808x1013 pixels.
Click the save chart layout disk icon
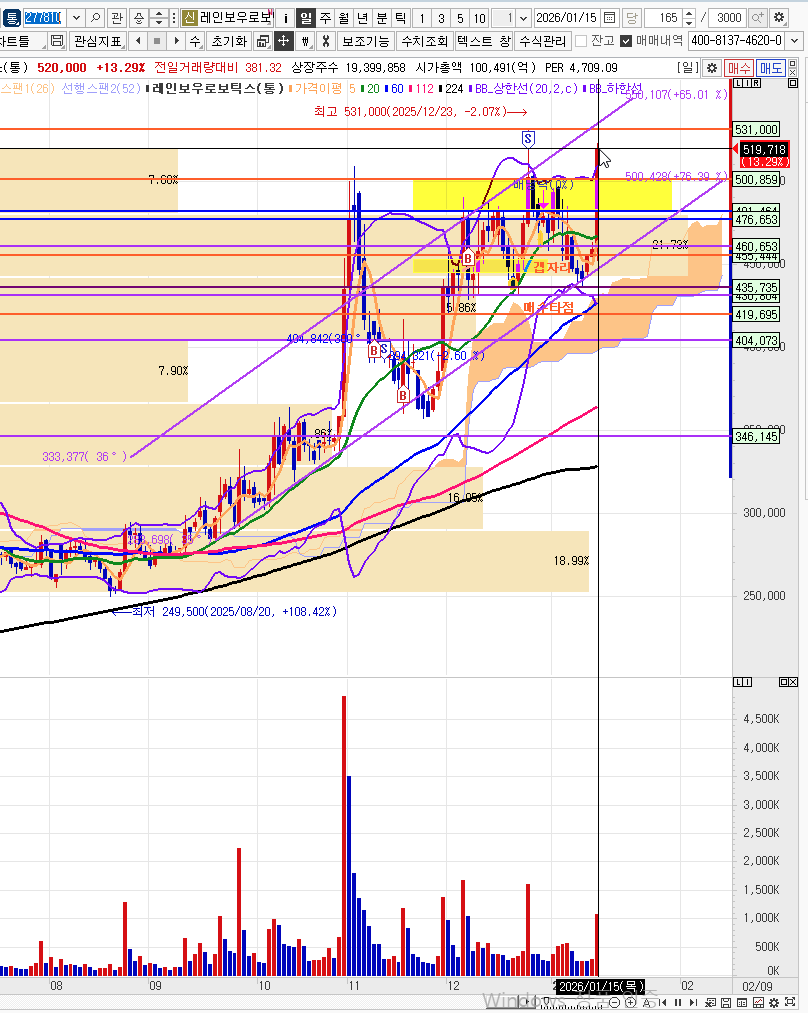click(x=56, y=41)
